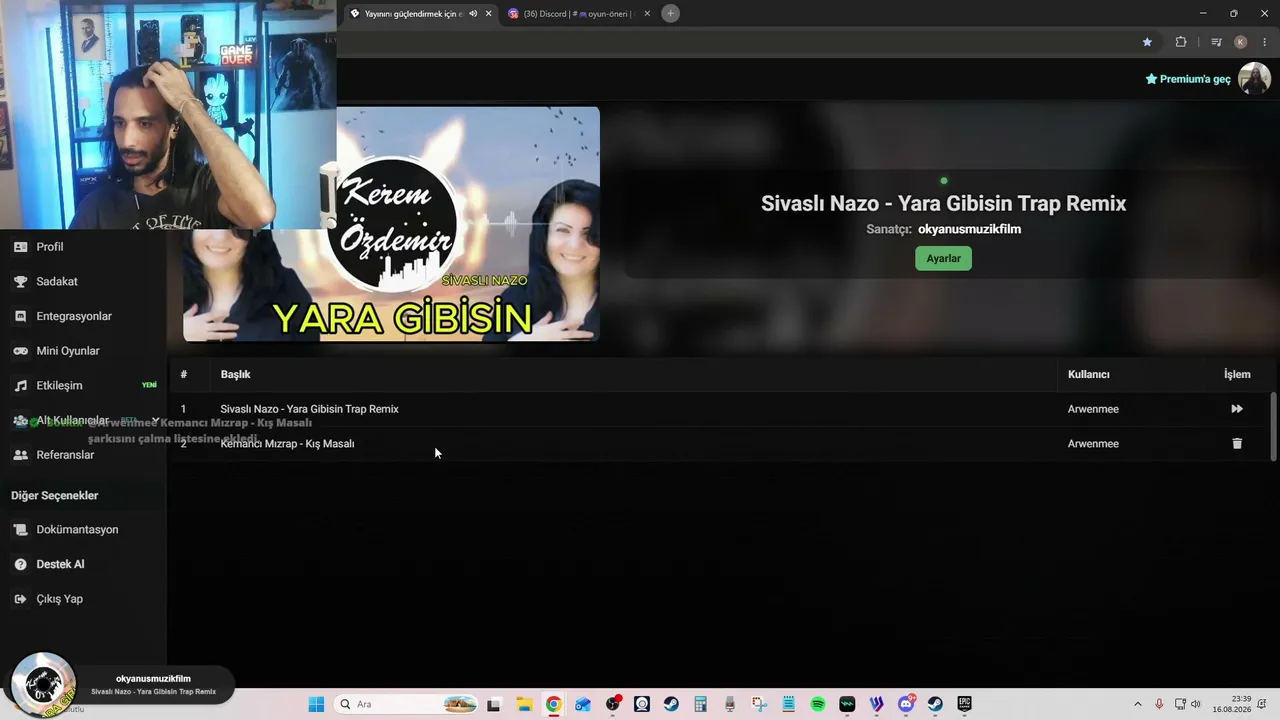
Task: Close the Discord browser tab
Action: [647, 14]
